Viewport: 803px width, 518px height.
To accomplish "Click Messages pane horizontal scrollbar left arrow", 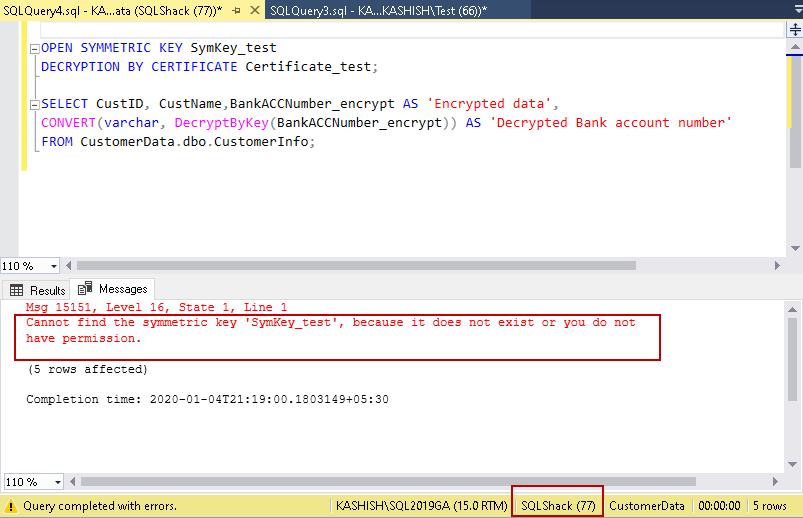I will [x=73, y=482].
